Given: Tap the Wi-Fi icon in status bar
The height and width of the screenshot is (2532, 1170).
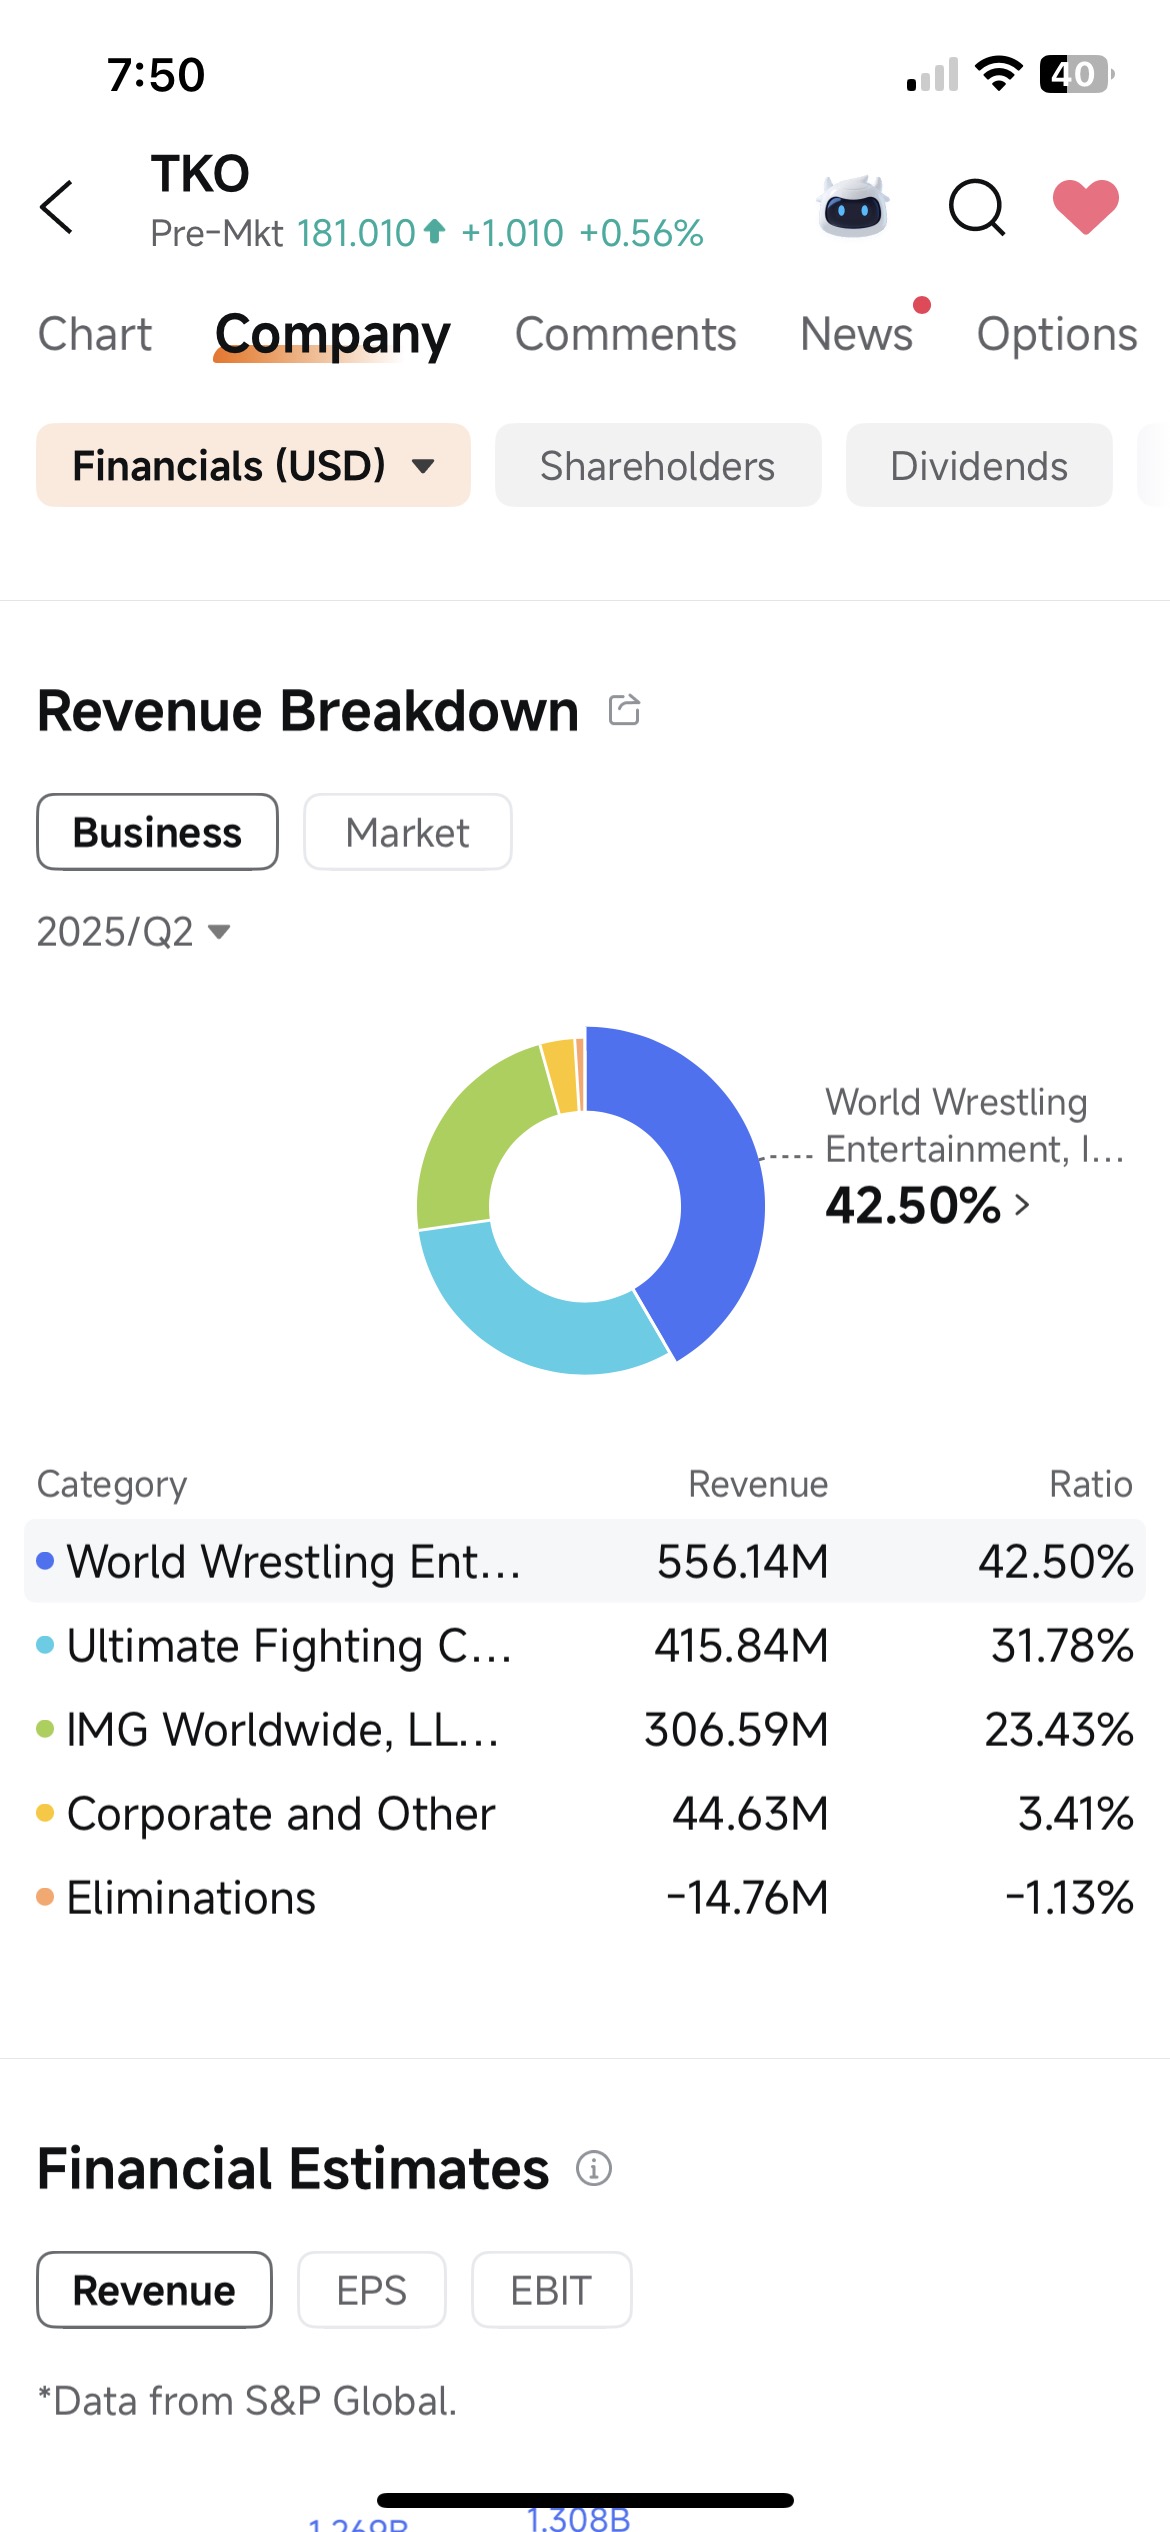Looking at the screenshot, I should [998, 74].
